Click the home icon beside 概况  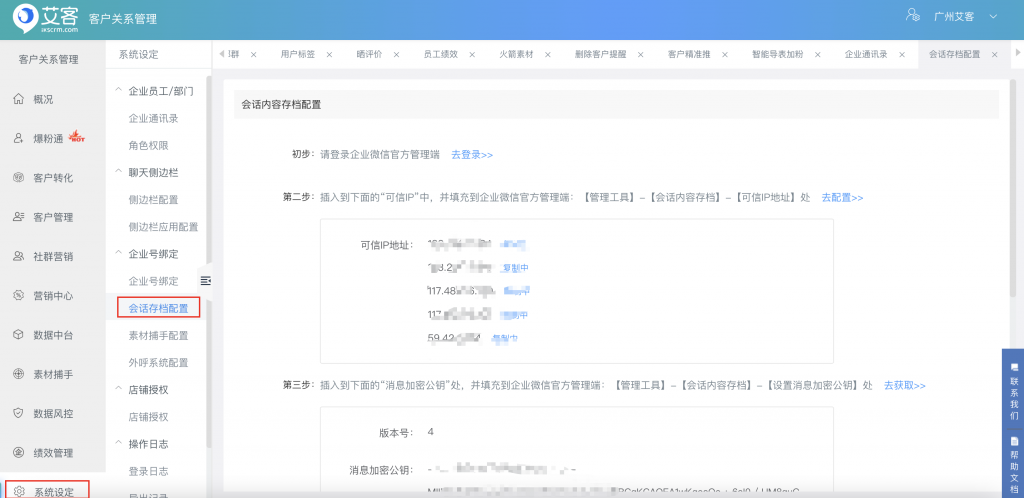click(x=18, y=99)
